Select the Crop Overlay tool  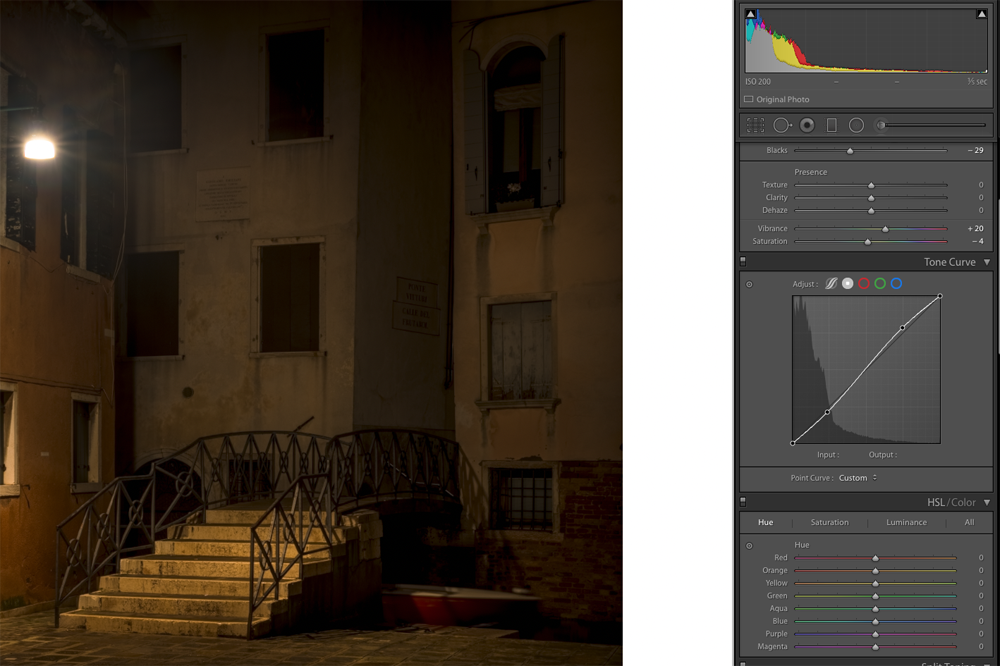755,125
